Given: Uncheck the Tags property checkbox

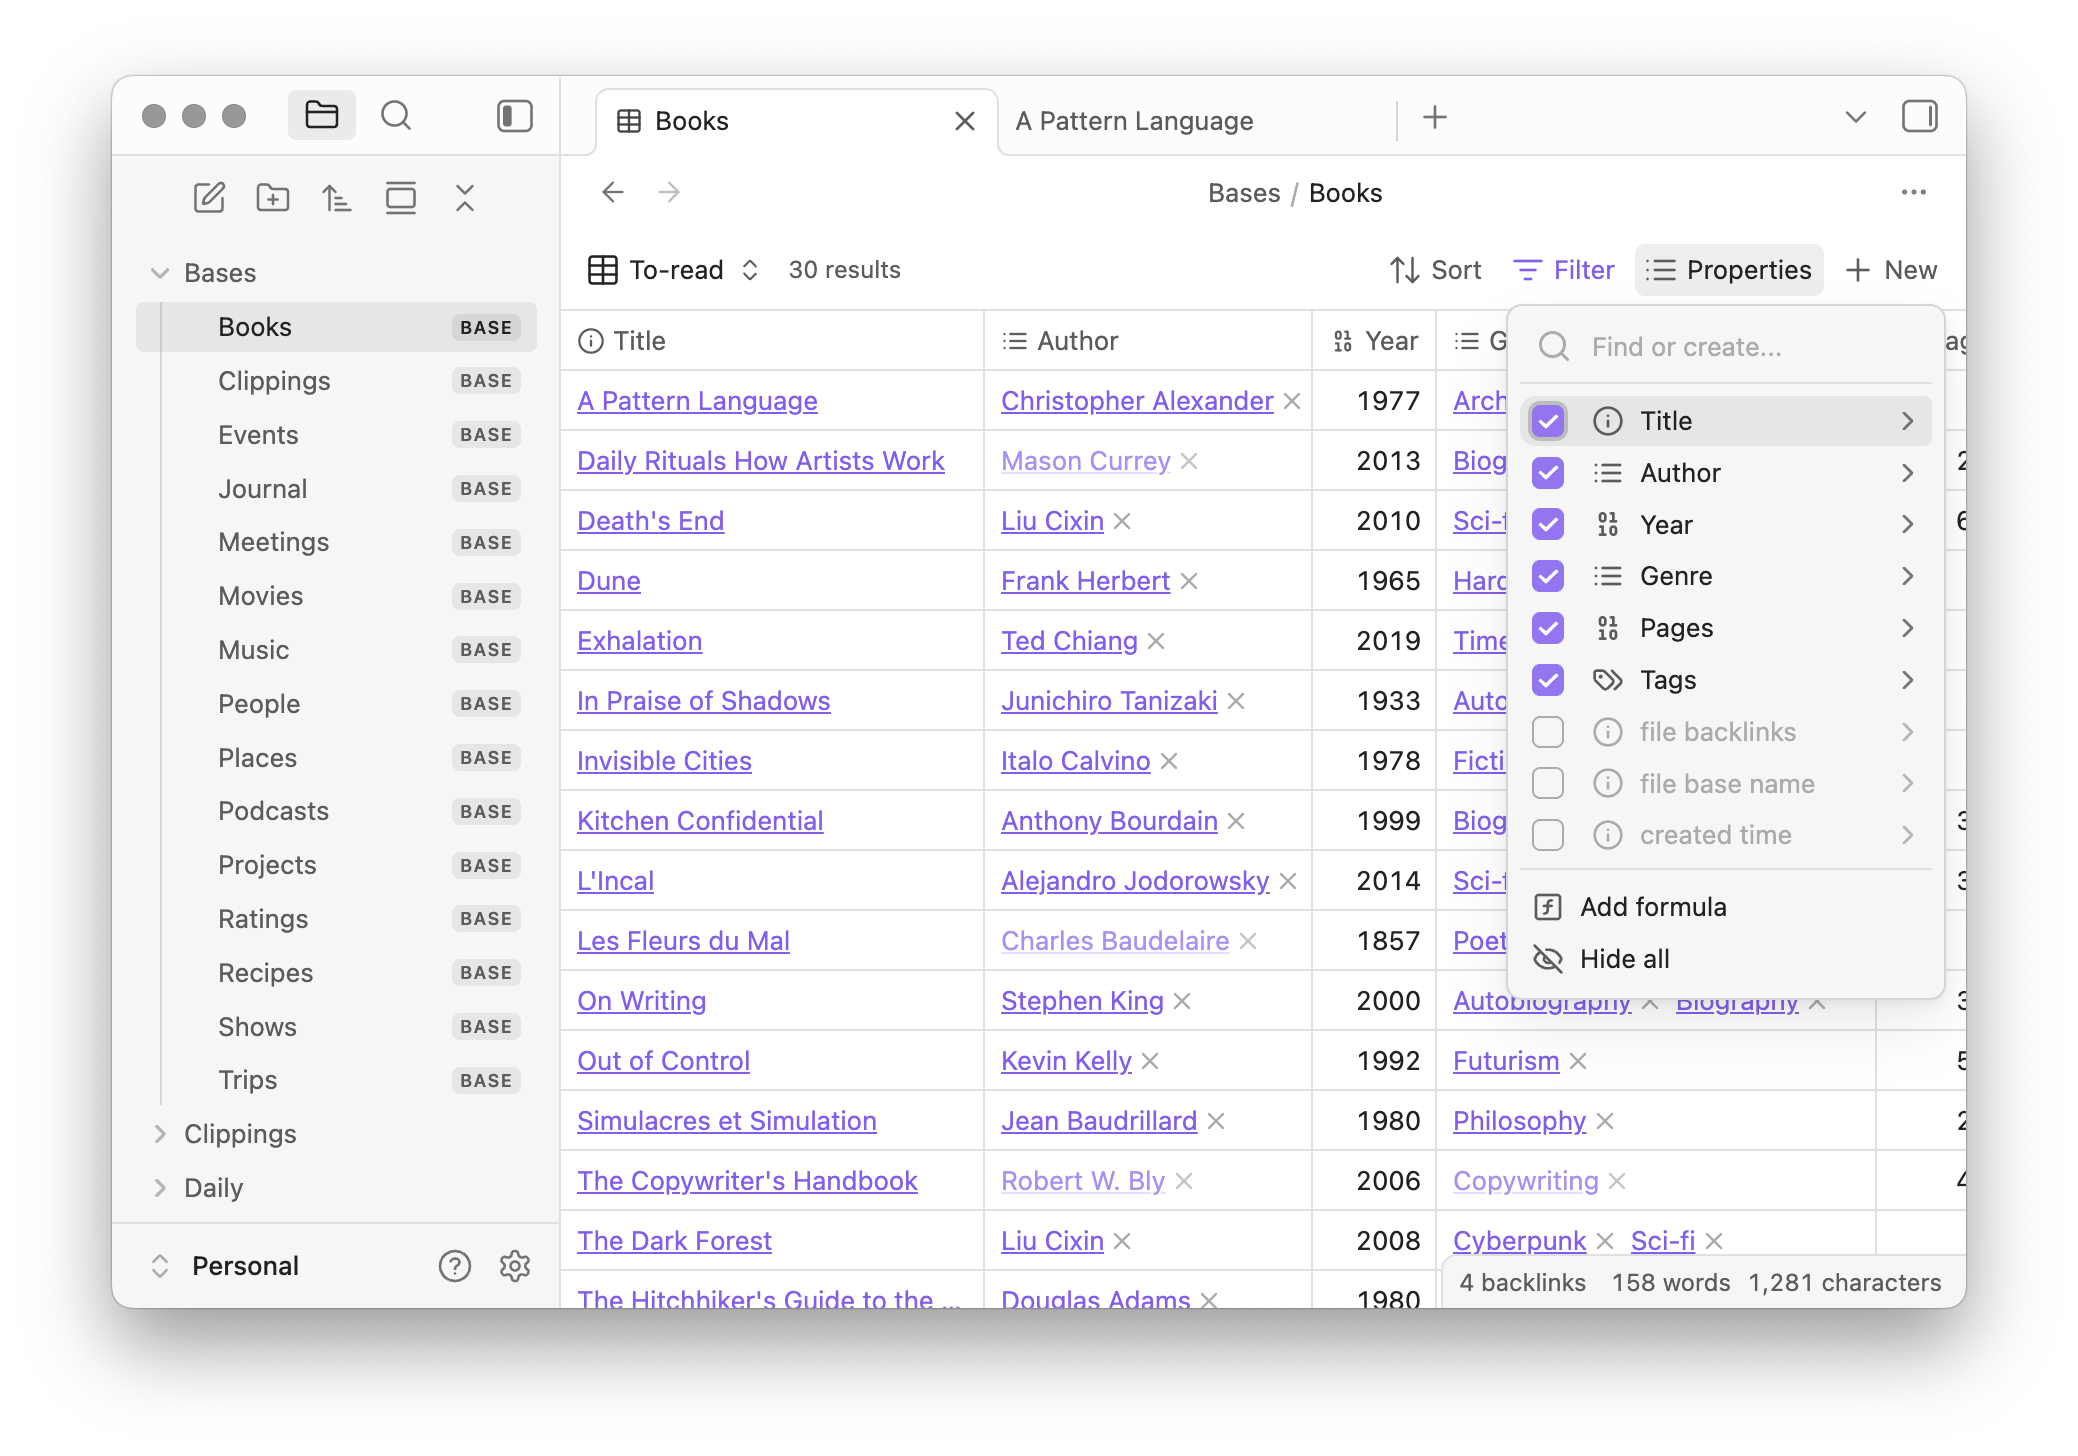Looking at the screenshot, I should point(1548,680).
